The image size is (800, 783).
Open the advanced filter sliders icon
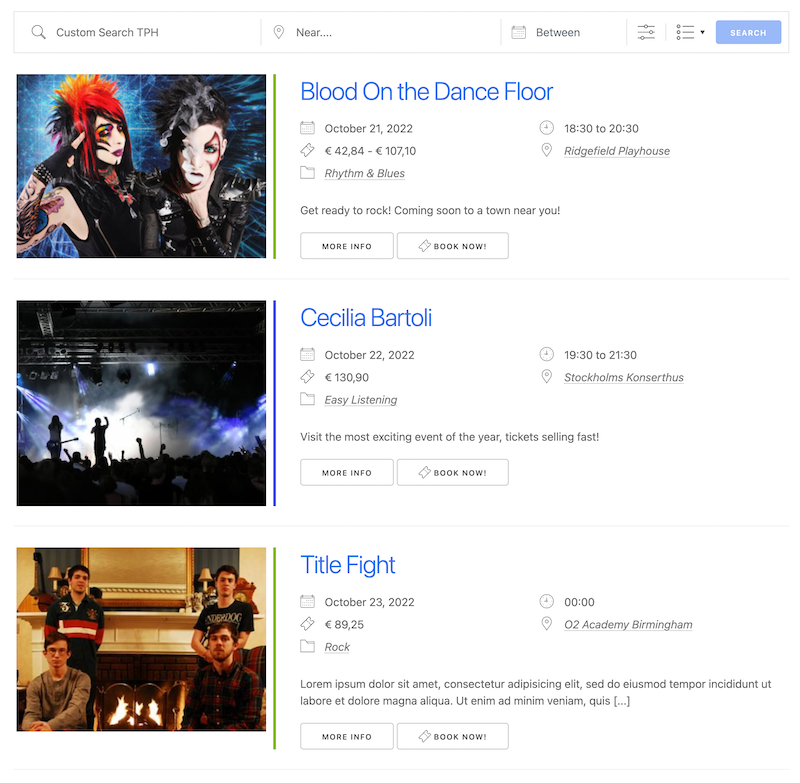pos(646,33)
